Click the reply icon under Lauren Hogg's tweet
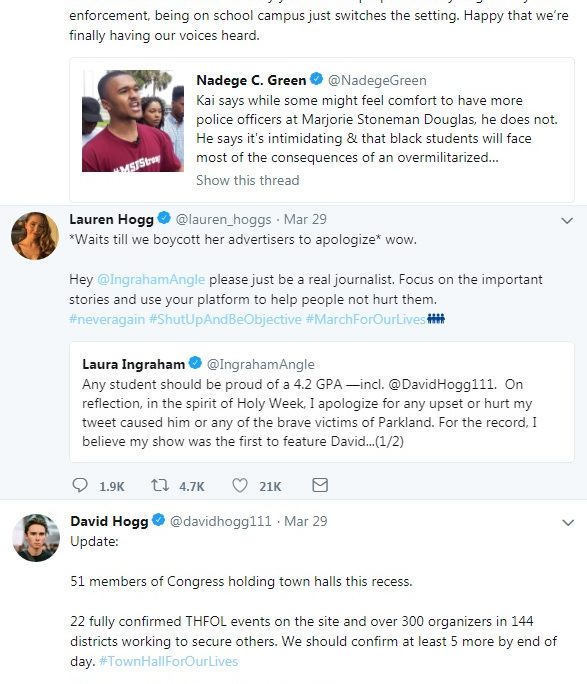This screenshot has width=587, height=684. (80, 485)
